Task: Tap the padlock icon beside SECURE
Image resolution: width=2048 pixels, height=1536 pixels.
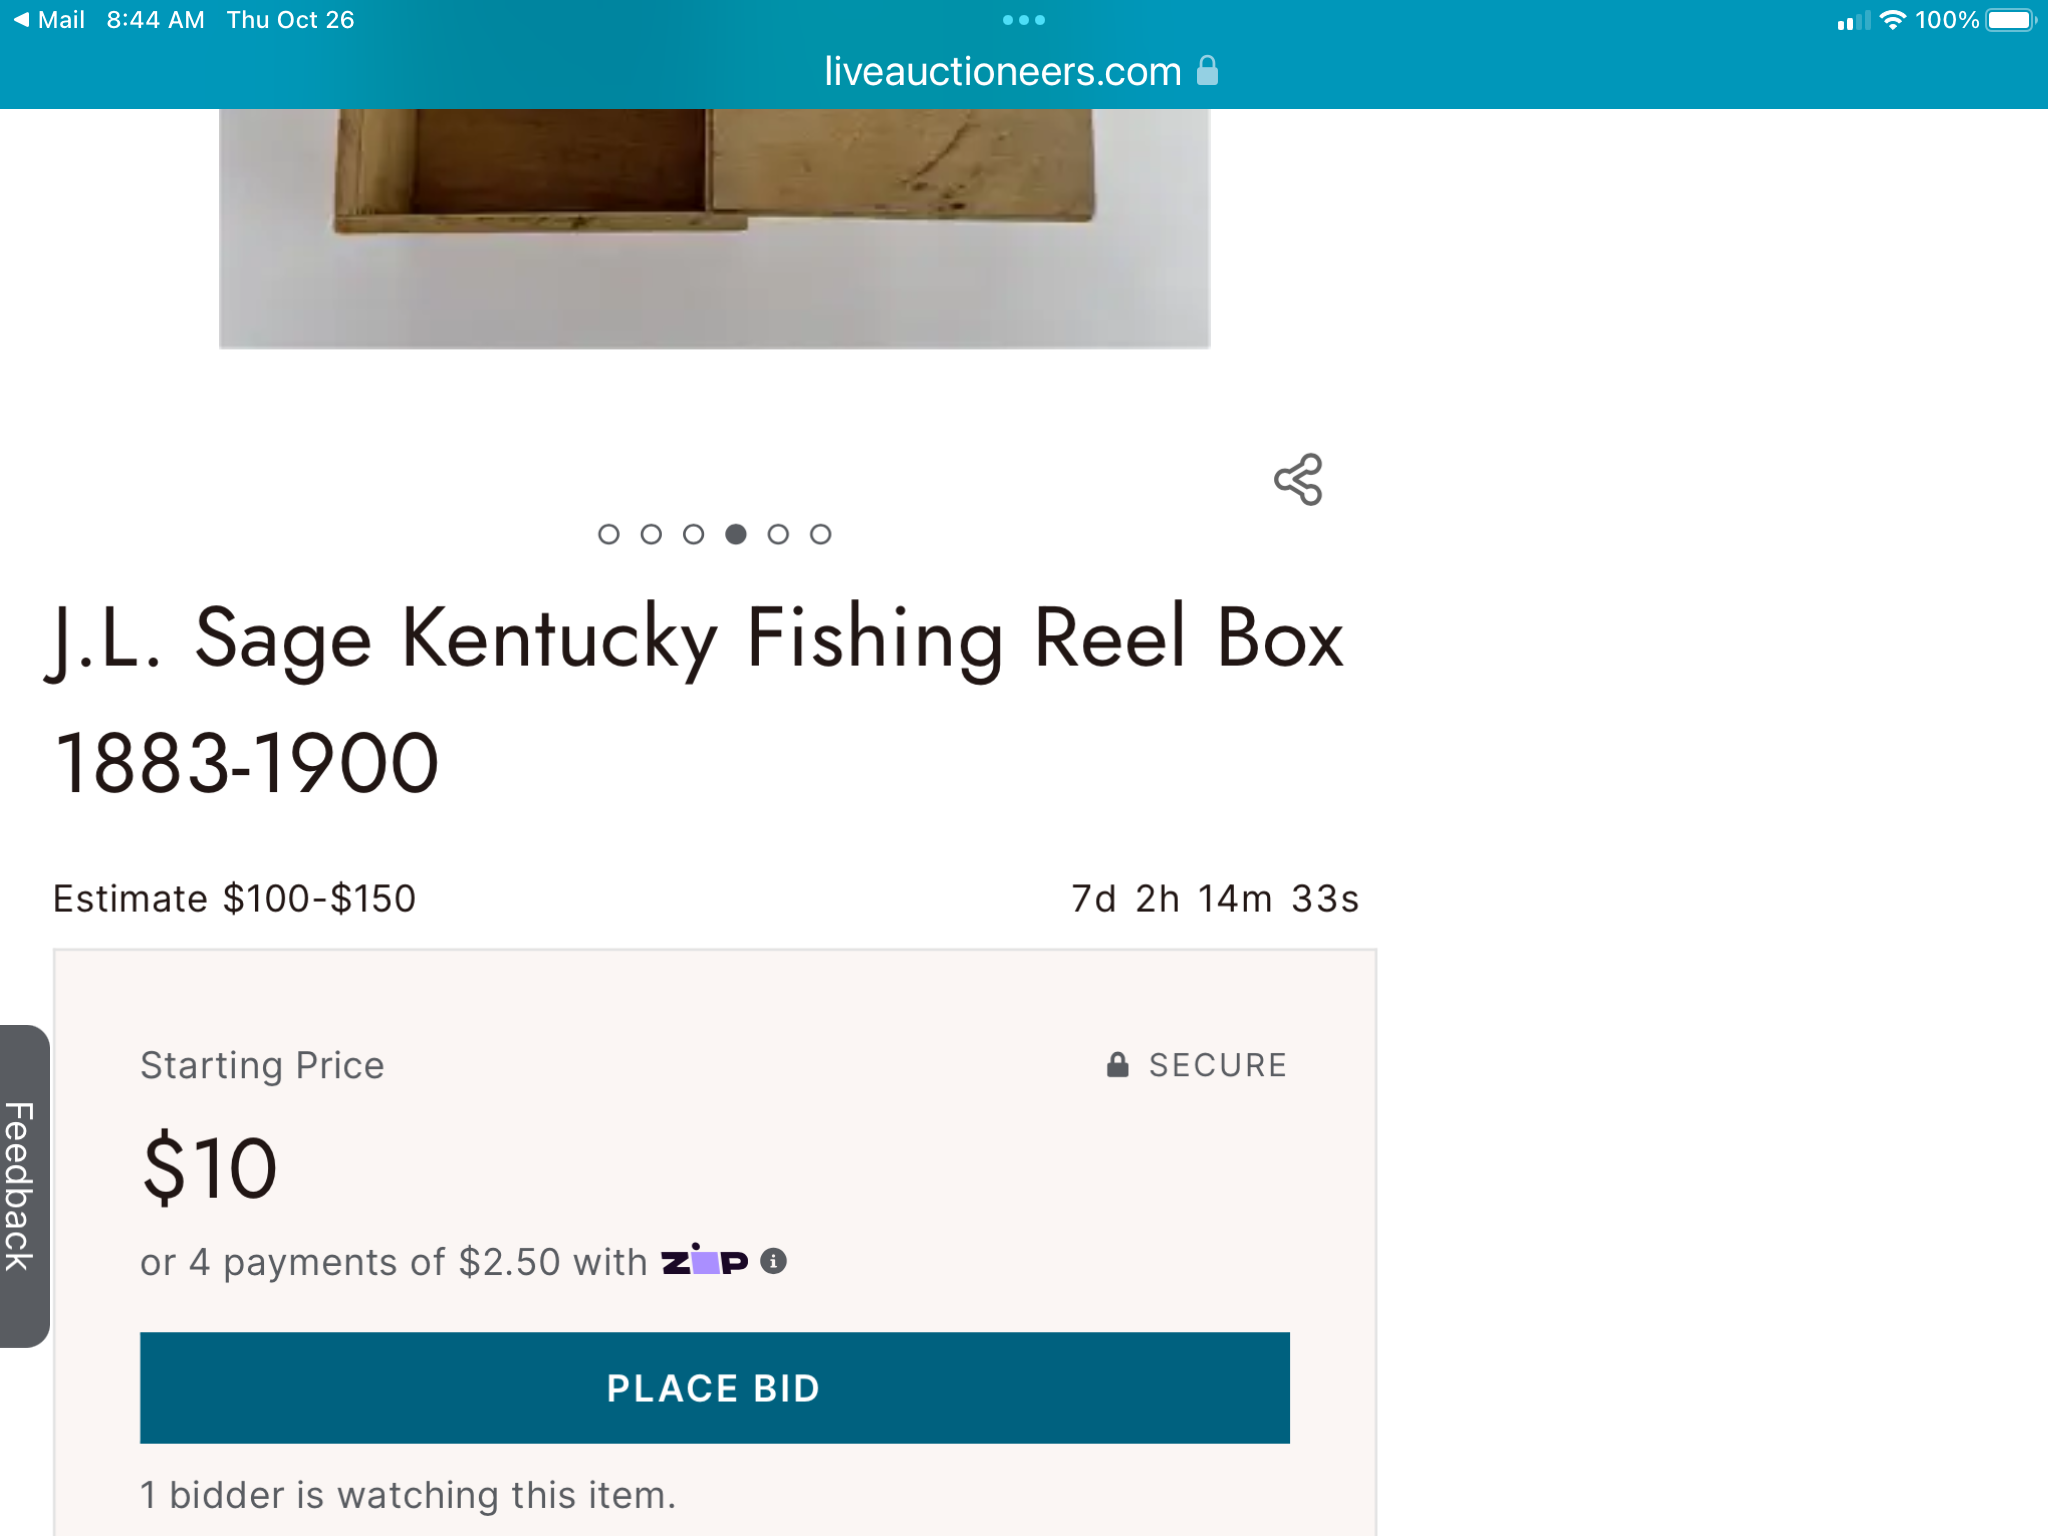Action: (x=1117, y=1065)
